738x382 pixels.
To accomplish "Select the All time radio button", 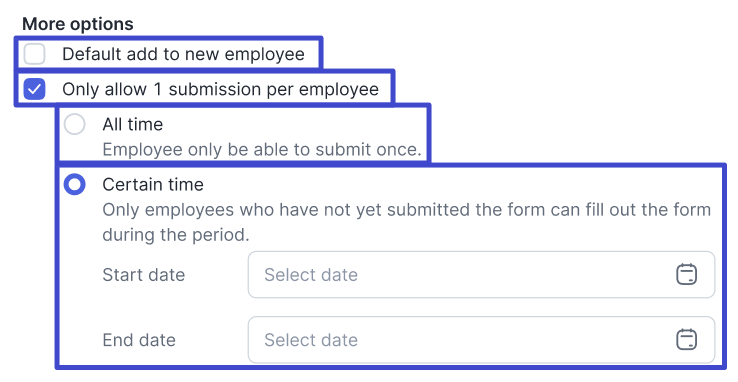I will pos(74,124).
